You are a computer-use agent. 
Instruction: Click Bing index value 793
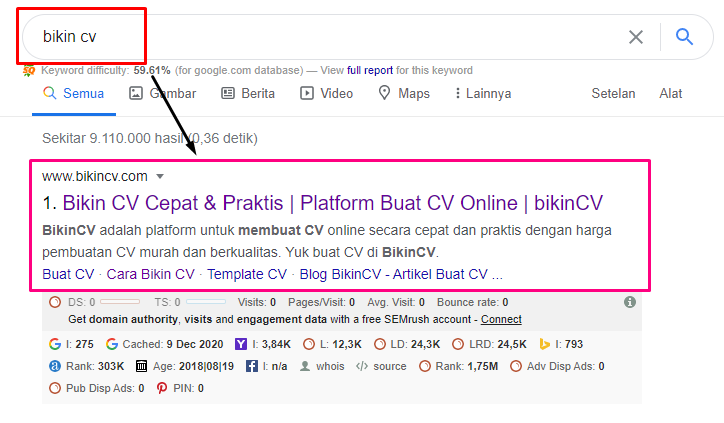click(574, 344)
